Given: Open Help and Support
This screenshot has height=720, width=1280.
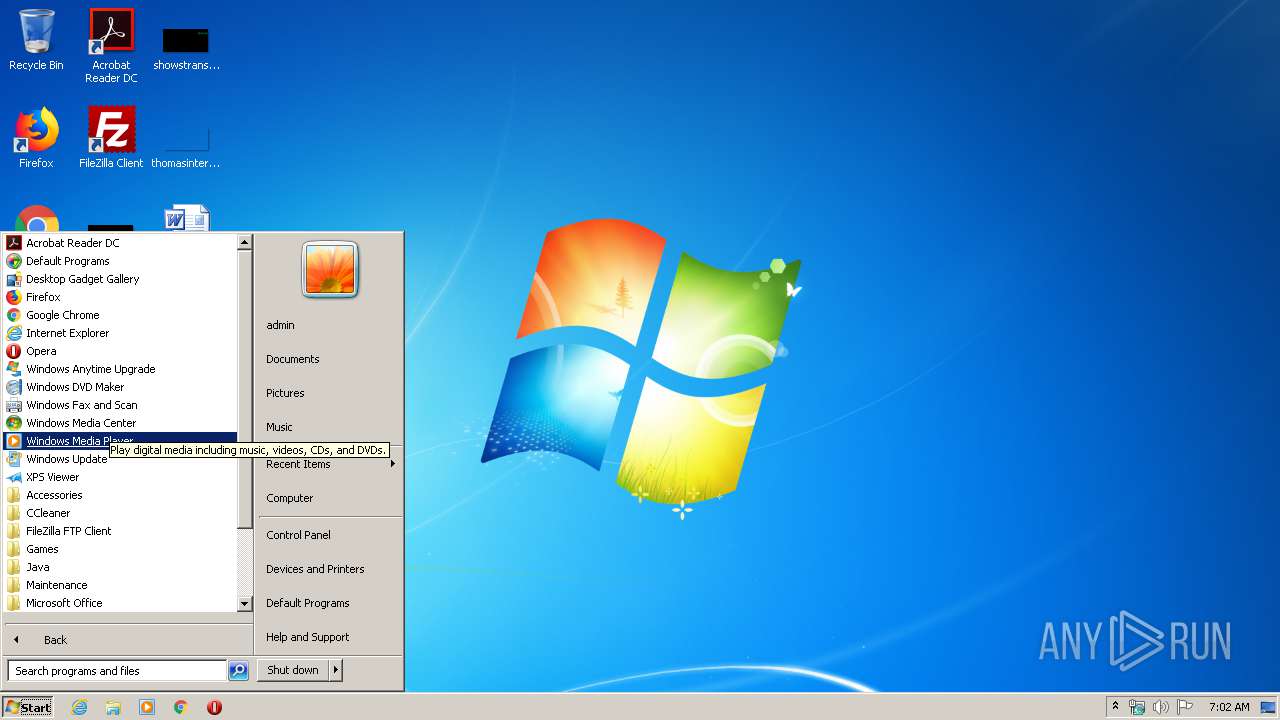Looking at the screenshot, I should click(330, 637).
